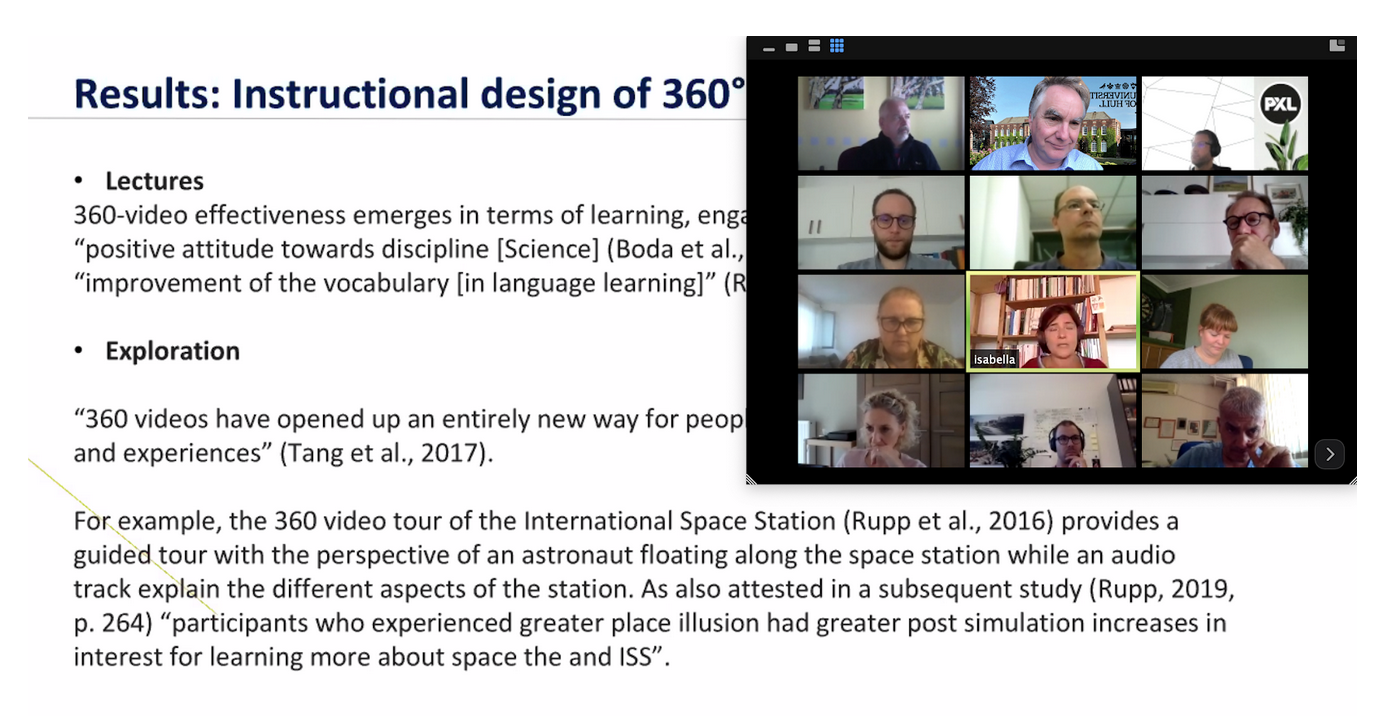This screenshot has height=716, width=1396.
Task: Select man with round black glasses video
Action: [x=1224, y=223]
